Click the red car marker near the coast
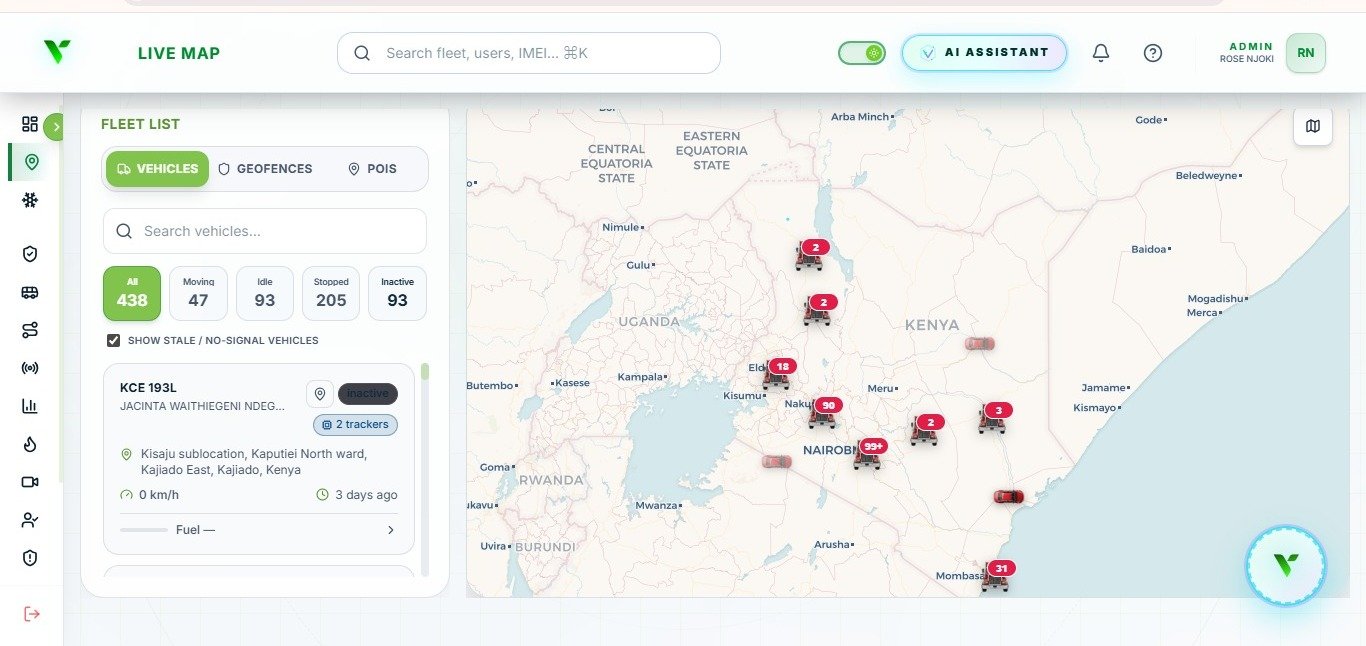This screenshot has width=1366, height=646. pyautogui.click(x=1008, y=496)
